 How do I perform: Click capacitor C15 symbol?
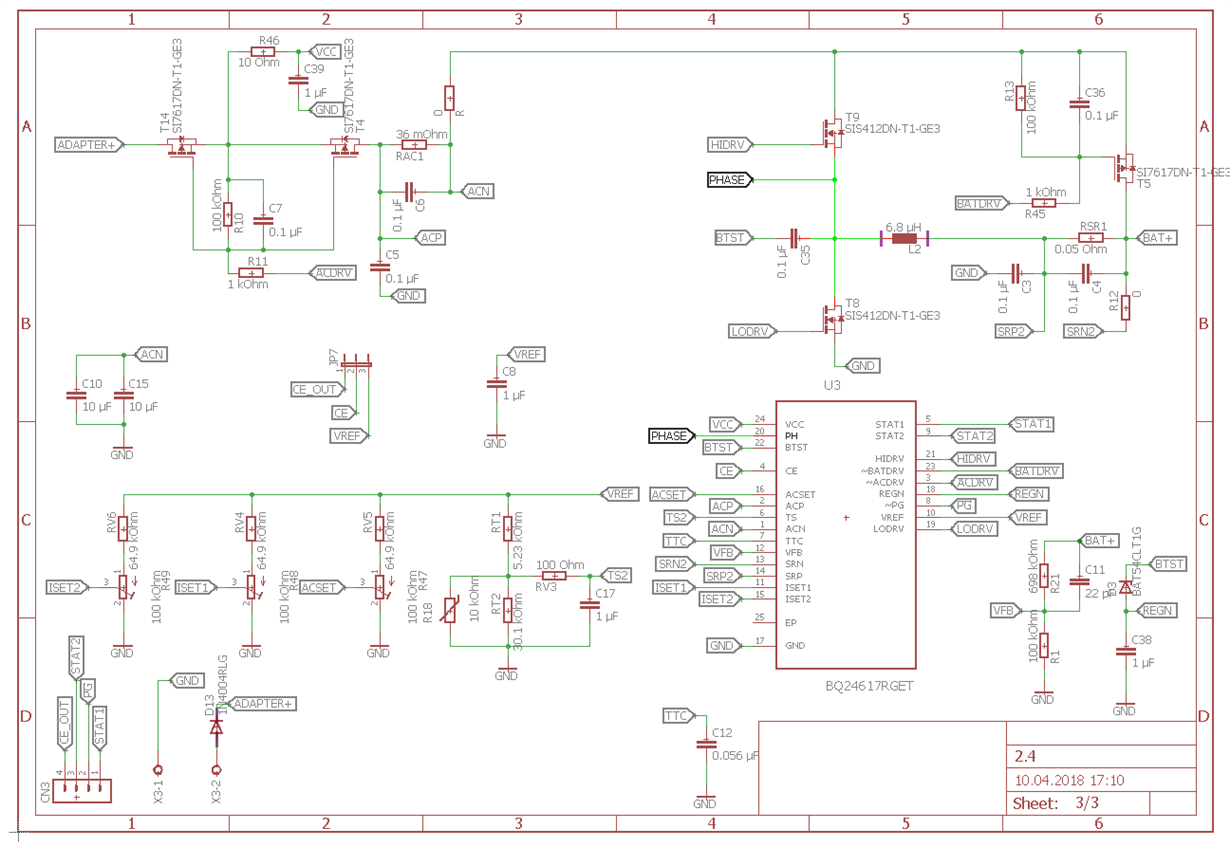123,395
